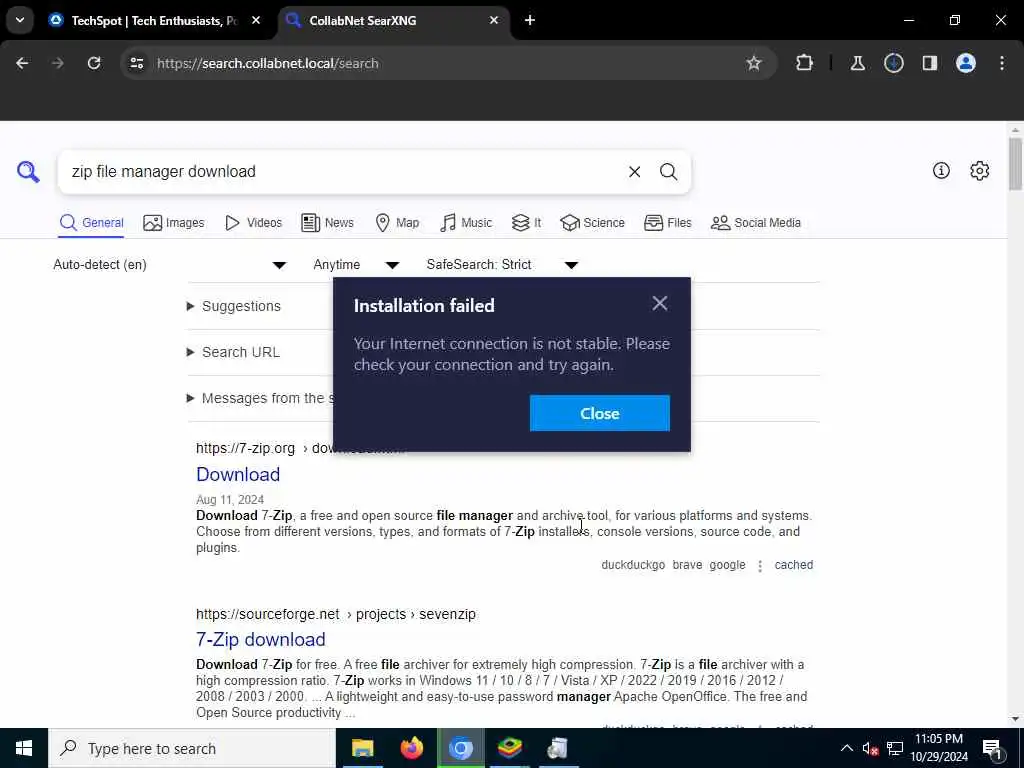The width and height of the screenshot is (1024, 768).
Task: Open SearXNG preferences gear icon
Action: click(979, 170)
